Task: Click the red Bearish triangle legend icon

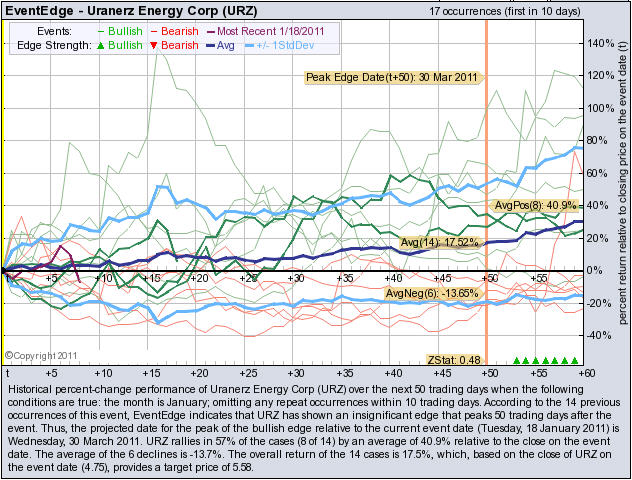Action: [x=154, y=46]
